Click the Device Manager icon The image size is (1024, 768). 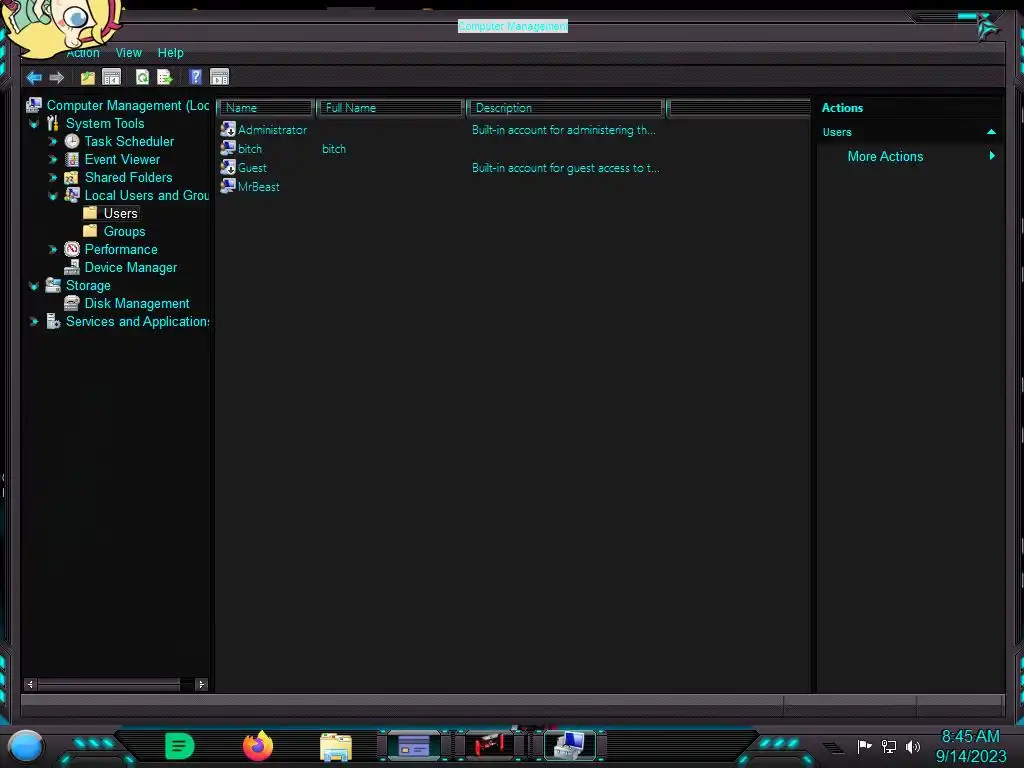coord(72,267)
